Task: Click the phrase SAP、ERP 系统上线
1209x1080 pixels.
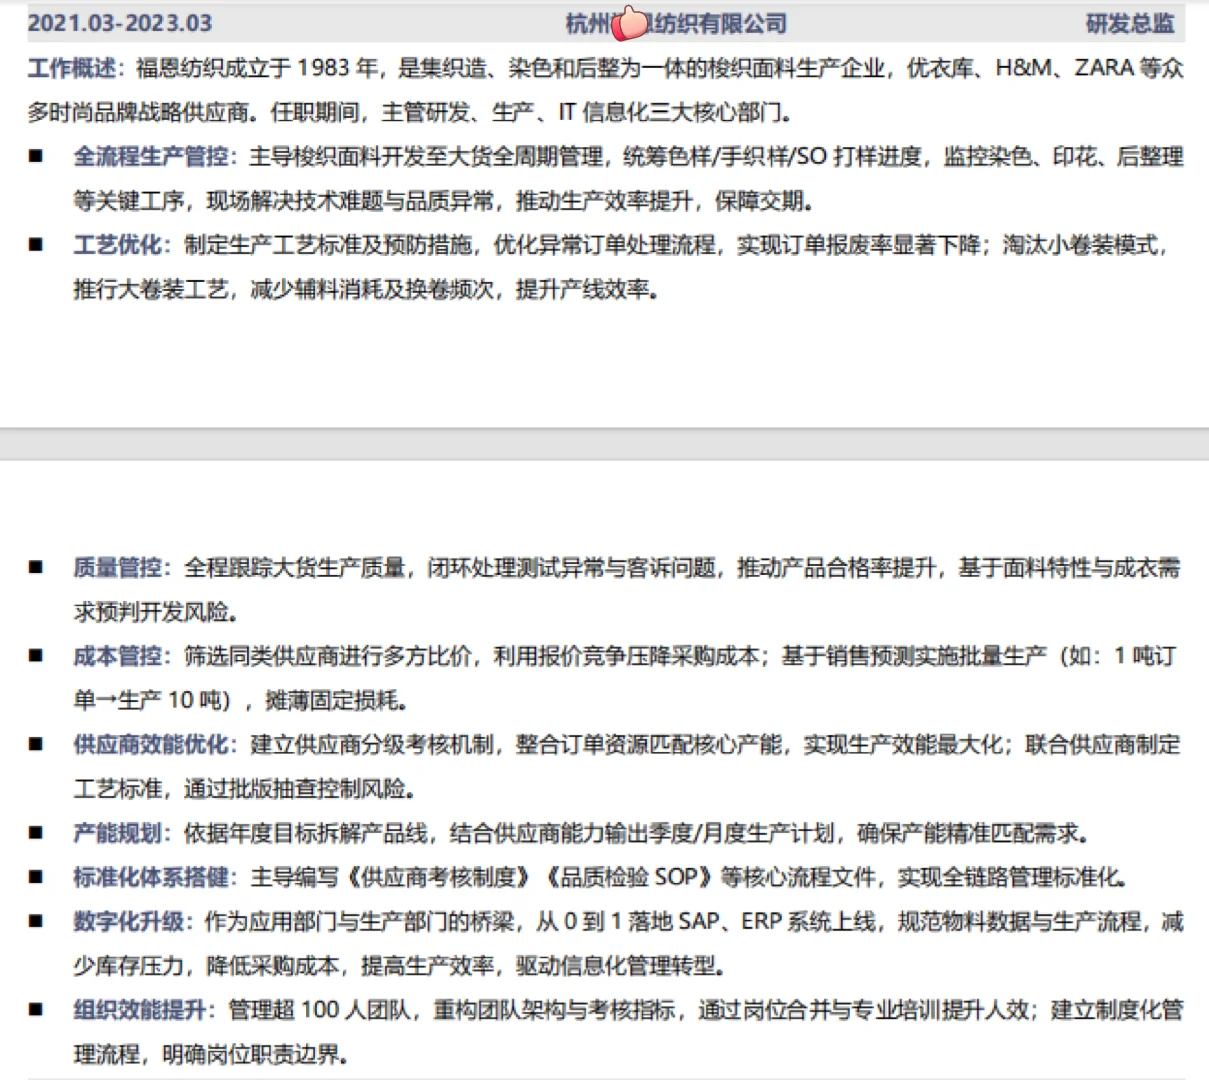Action: [x=777, y=922]
